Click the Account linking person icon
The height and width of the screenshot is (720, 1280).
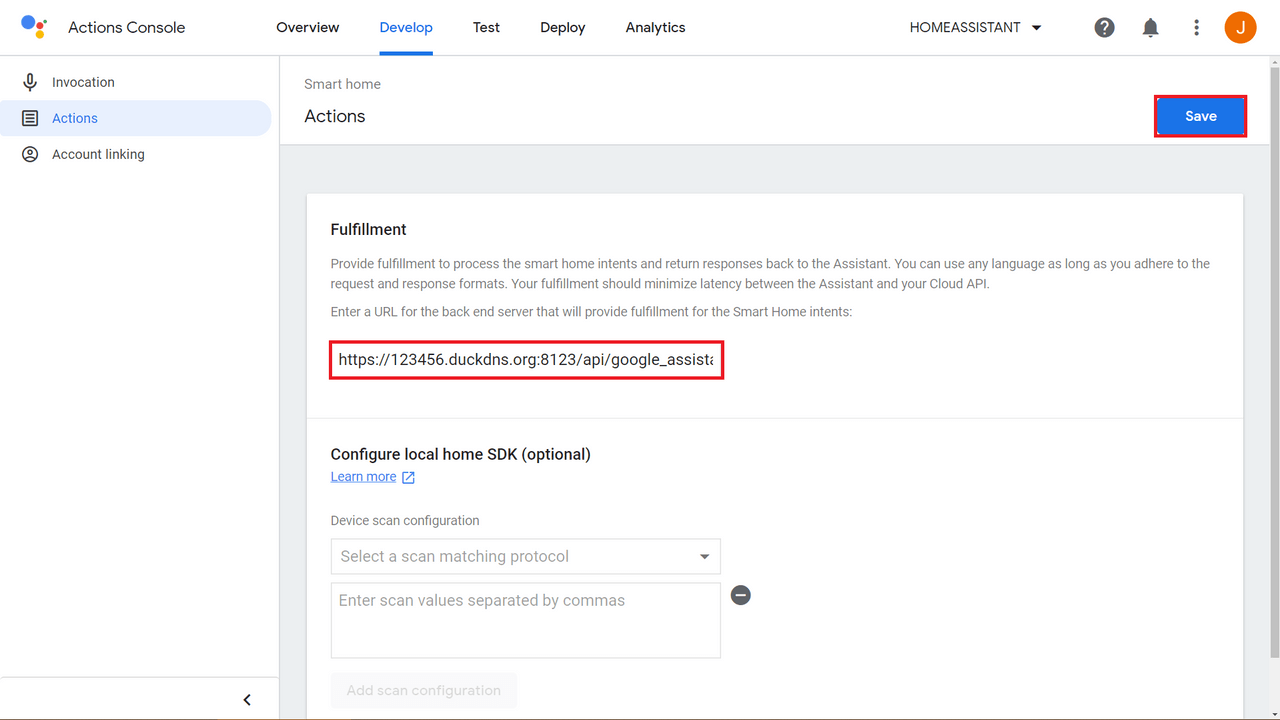31,154
